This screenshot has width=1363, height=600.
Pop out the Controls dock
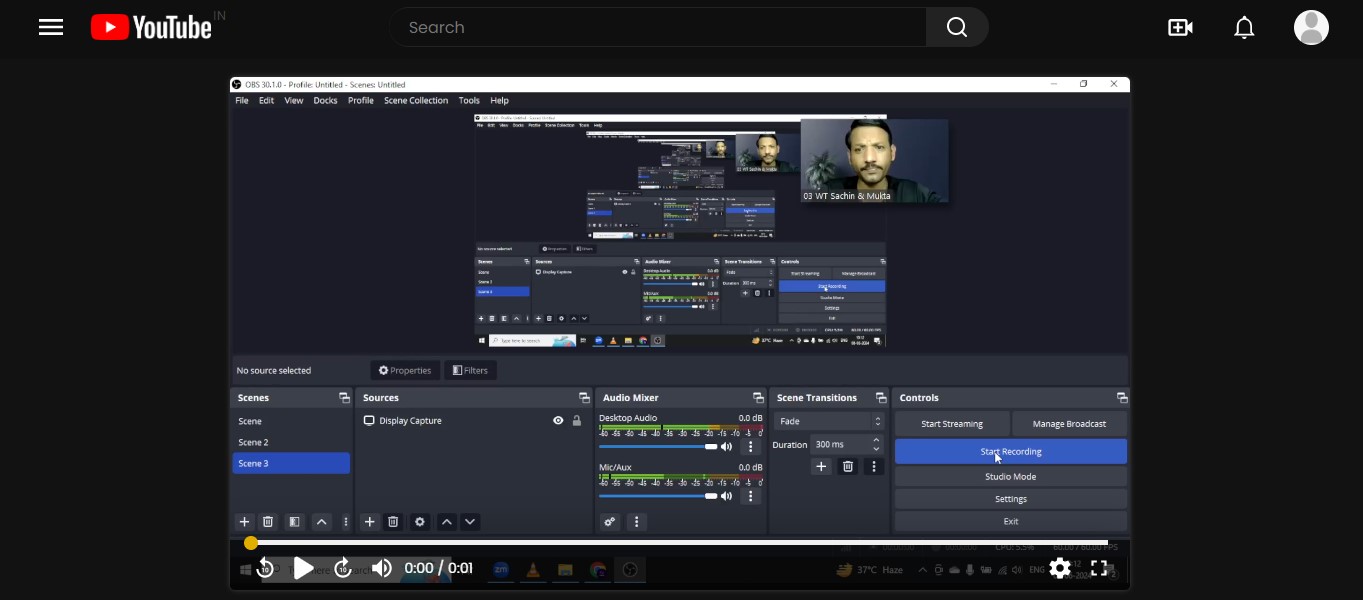point(1122,398)
